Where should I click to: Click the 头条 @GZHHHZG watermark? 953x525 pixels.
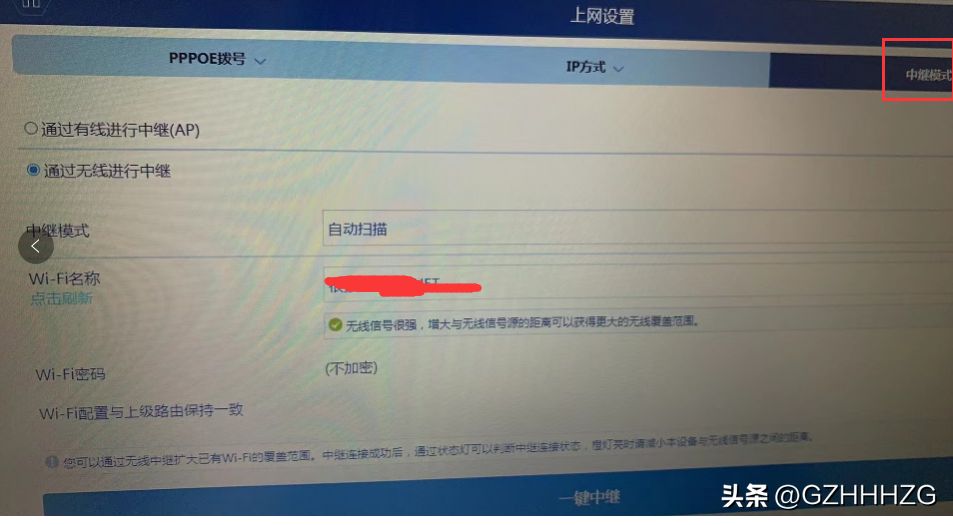pos(828,495)
